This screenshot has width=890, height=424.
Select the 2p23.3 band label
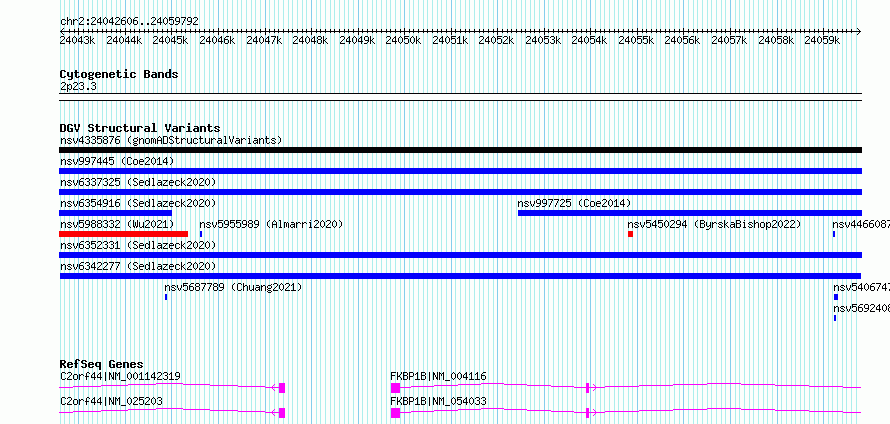click(x=78, y=86)
